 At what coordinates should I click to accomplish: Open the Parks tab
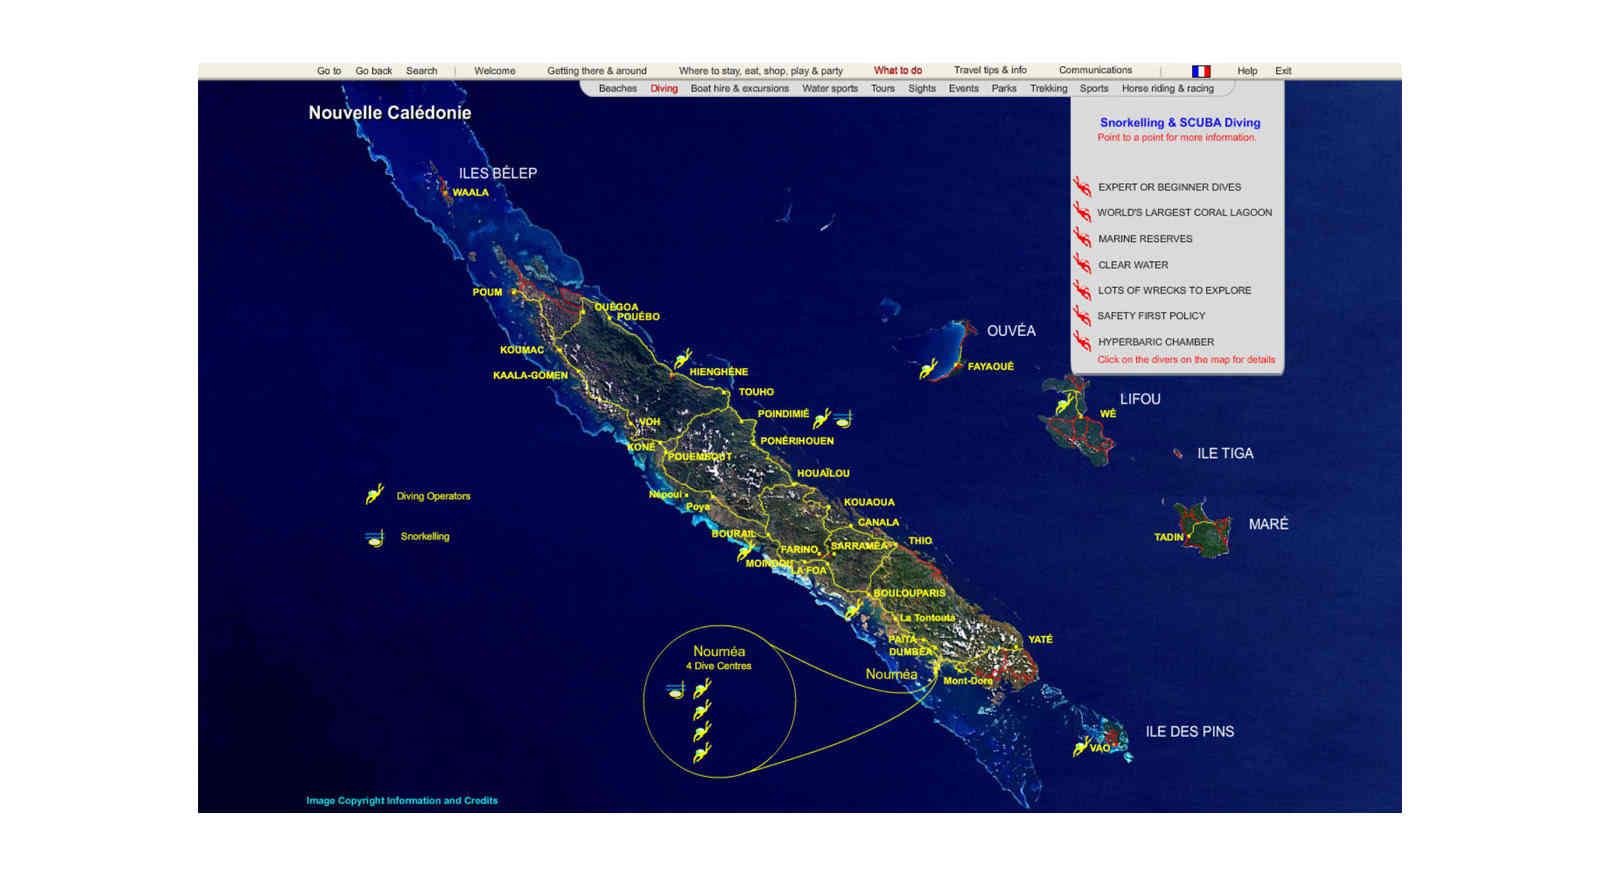(x=1004, y=88)
